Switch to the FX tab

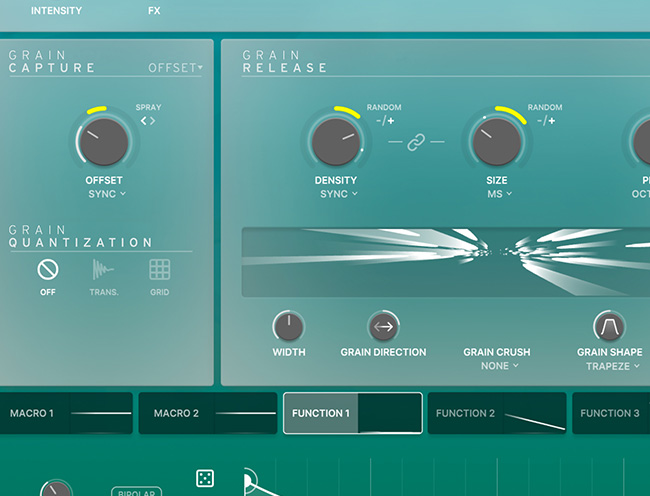tap(153, 11)
